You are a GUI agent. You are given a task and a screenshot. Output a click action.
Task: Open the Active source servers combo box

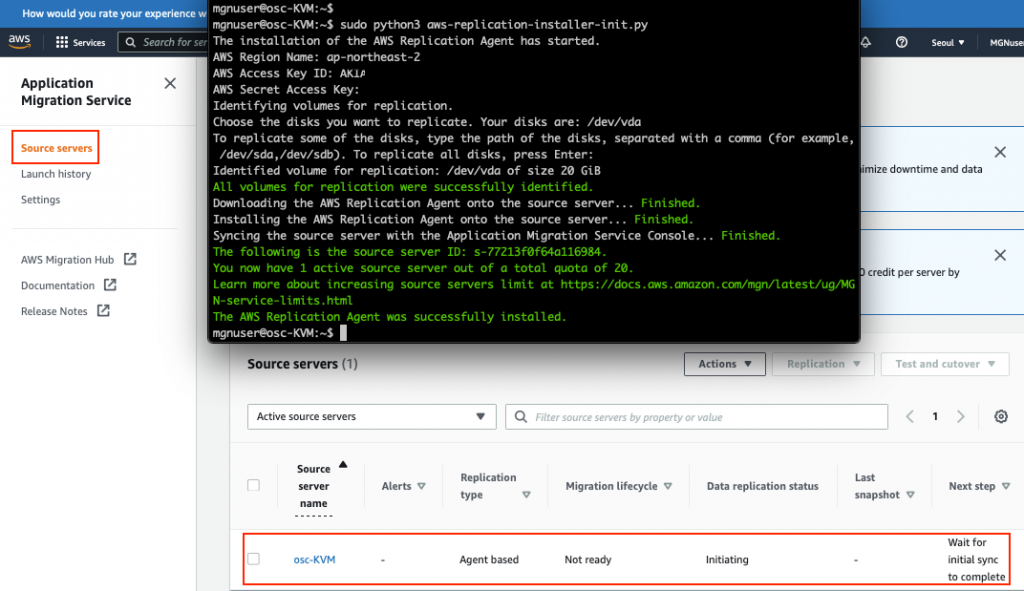click(372, 417)
